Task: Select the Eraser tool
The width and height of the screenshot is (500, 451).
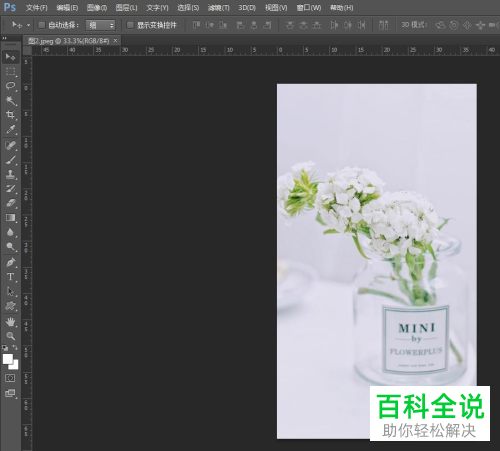Action: [x=10, y=203]
